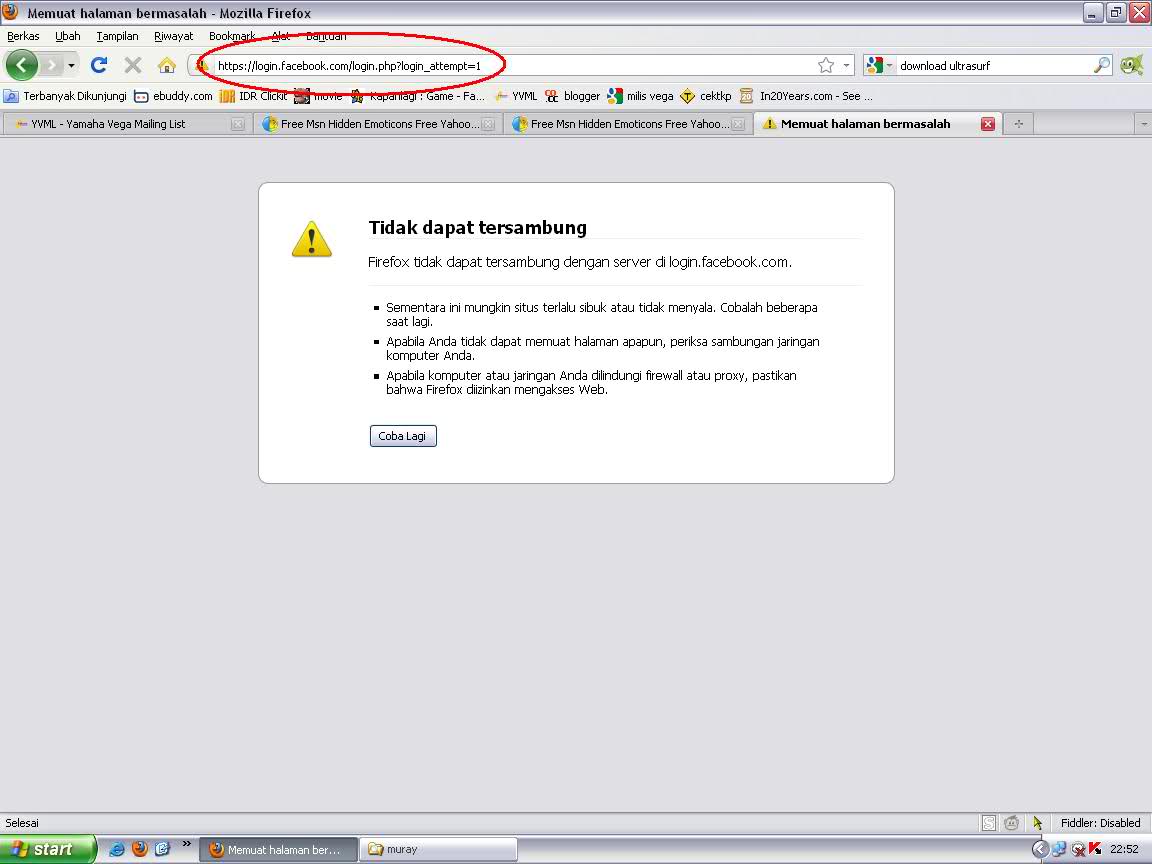Click the yellow warning triangle icon
This screenshot has height=864, width=1152.
click(312, 239)
